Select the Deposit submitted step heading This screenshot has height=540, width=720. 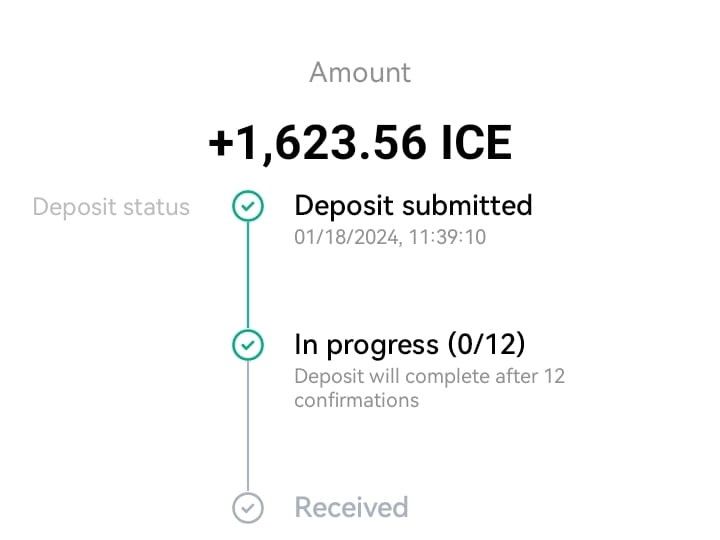(413, 205)
